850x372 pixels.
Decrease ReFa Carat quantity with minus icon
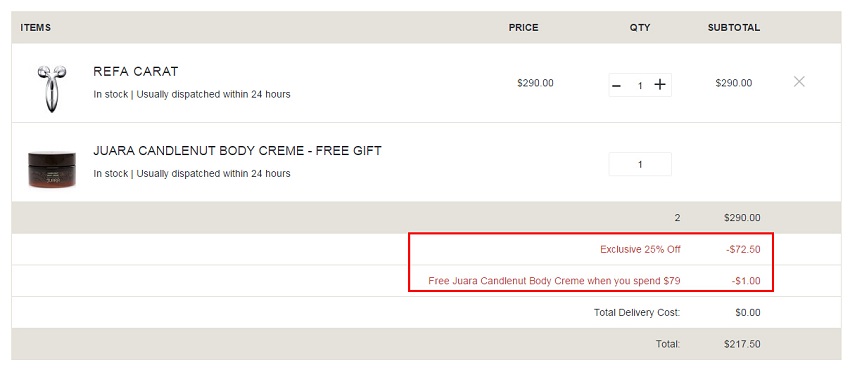[x=616, y=85]
